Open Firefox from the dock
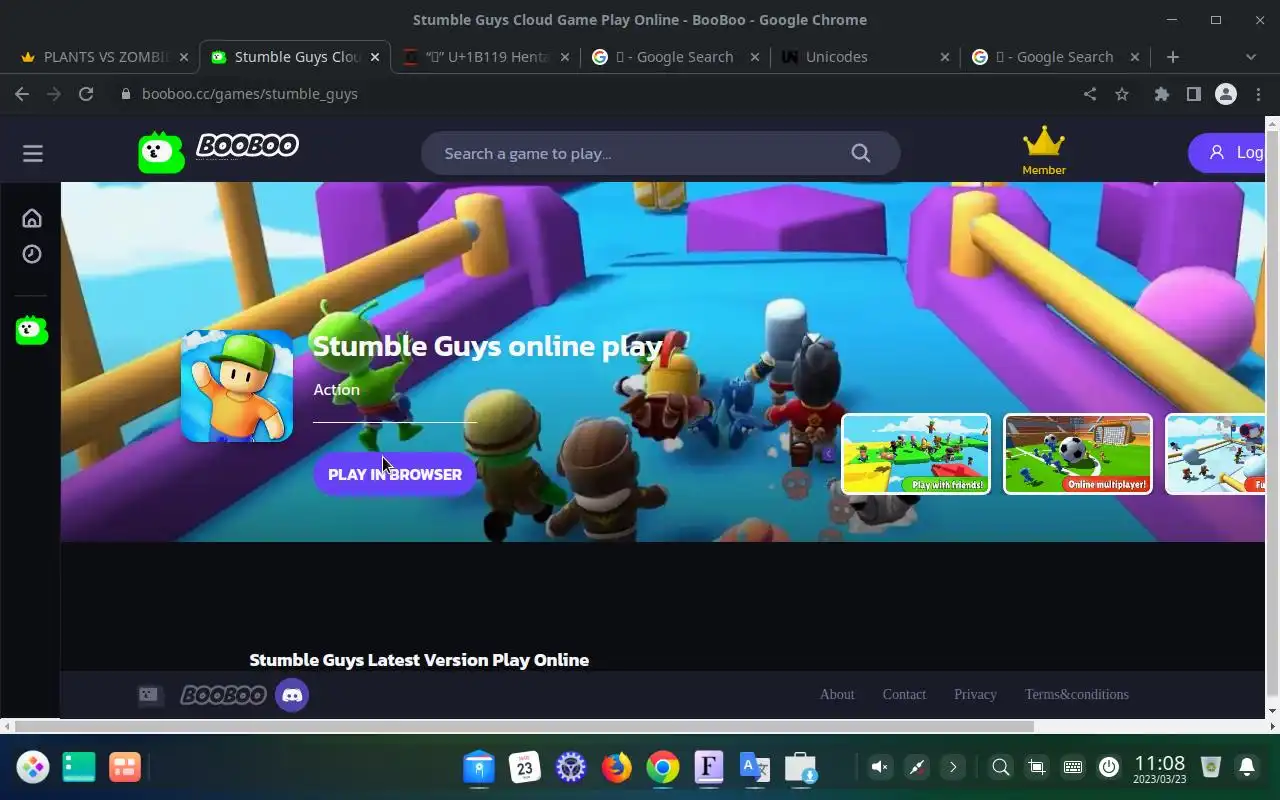 (617, 767)
